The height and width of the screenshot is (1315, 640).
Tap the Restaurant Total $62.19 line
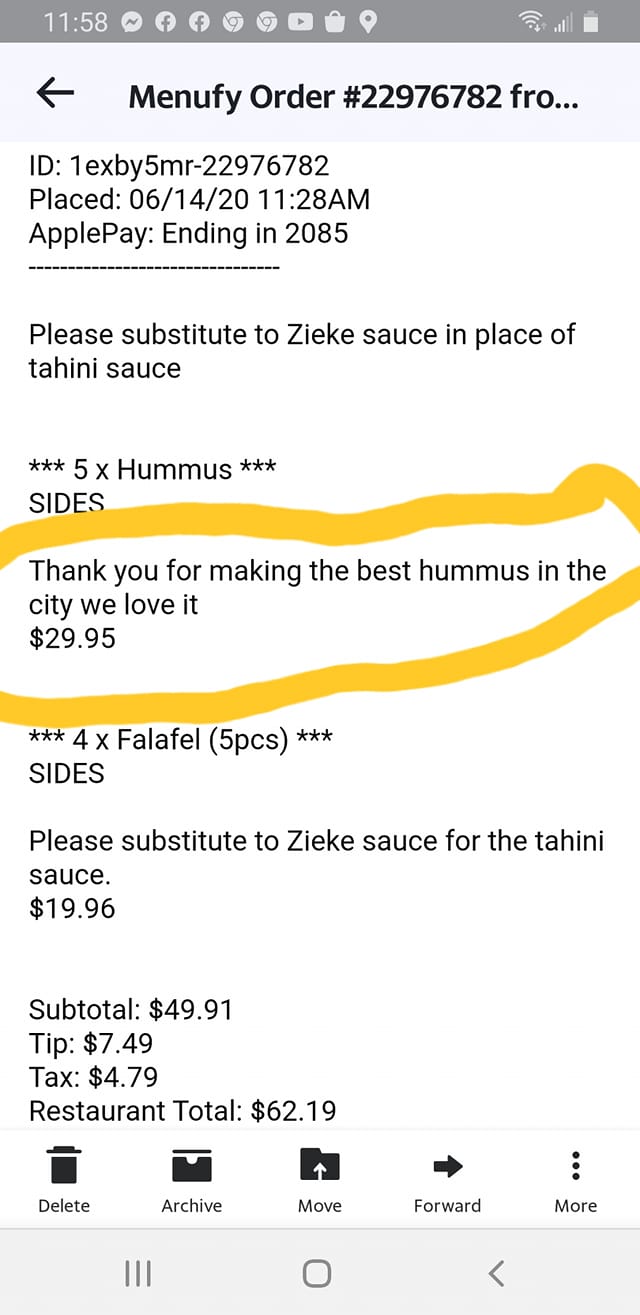pos(183,1110)
